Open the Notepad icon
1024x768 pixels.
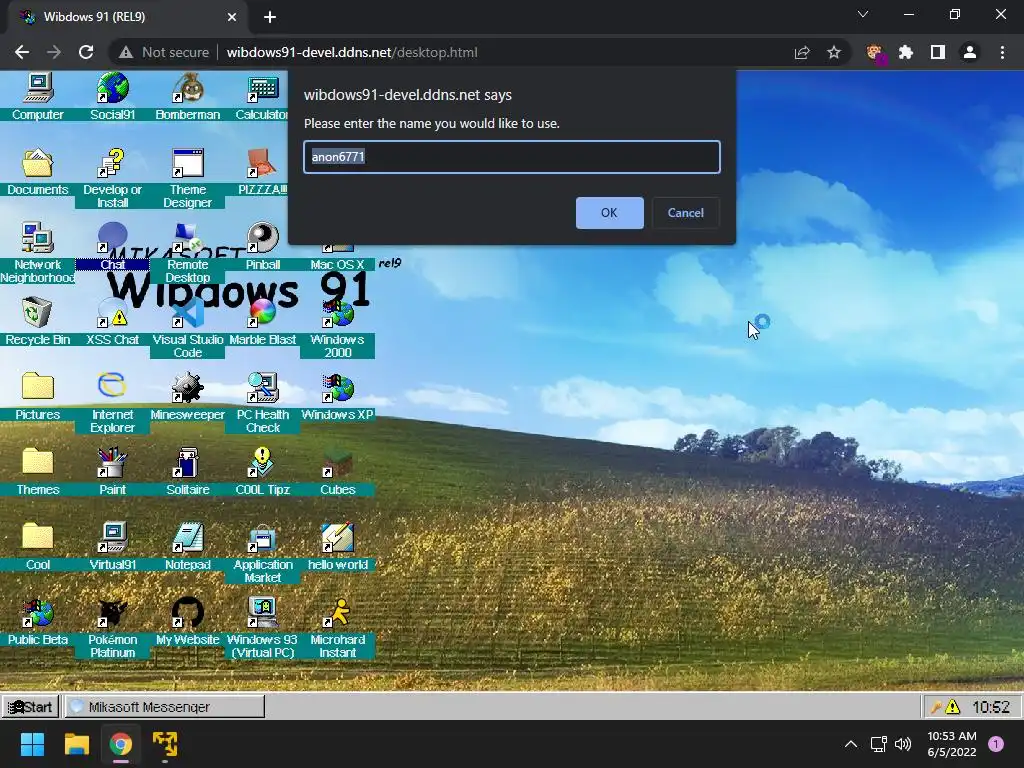pyautogui.click(x=187, y=537)
